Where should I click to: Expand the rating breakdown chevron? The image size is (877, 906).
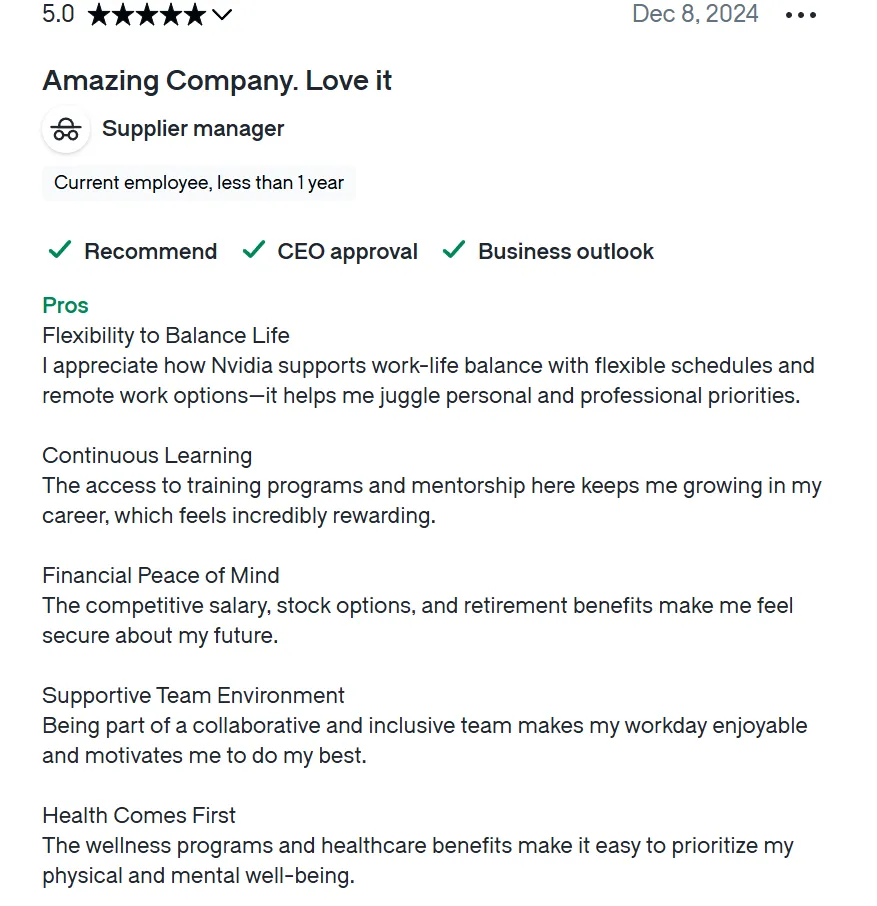(222, 14)
